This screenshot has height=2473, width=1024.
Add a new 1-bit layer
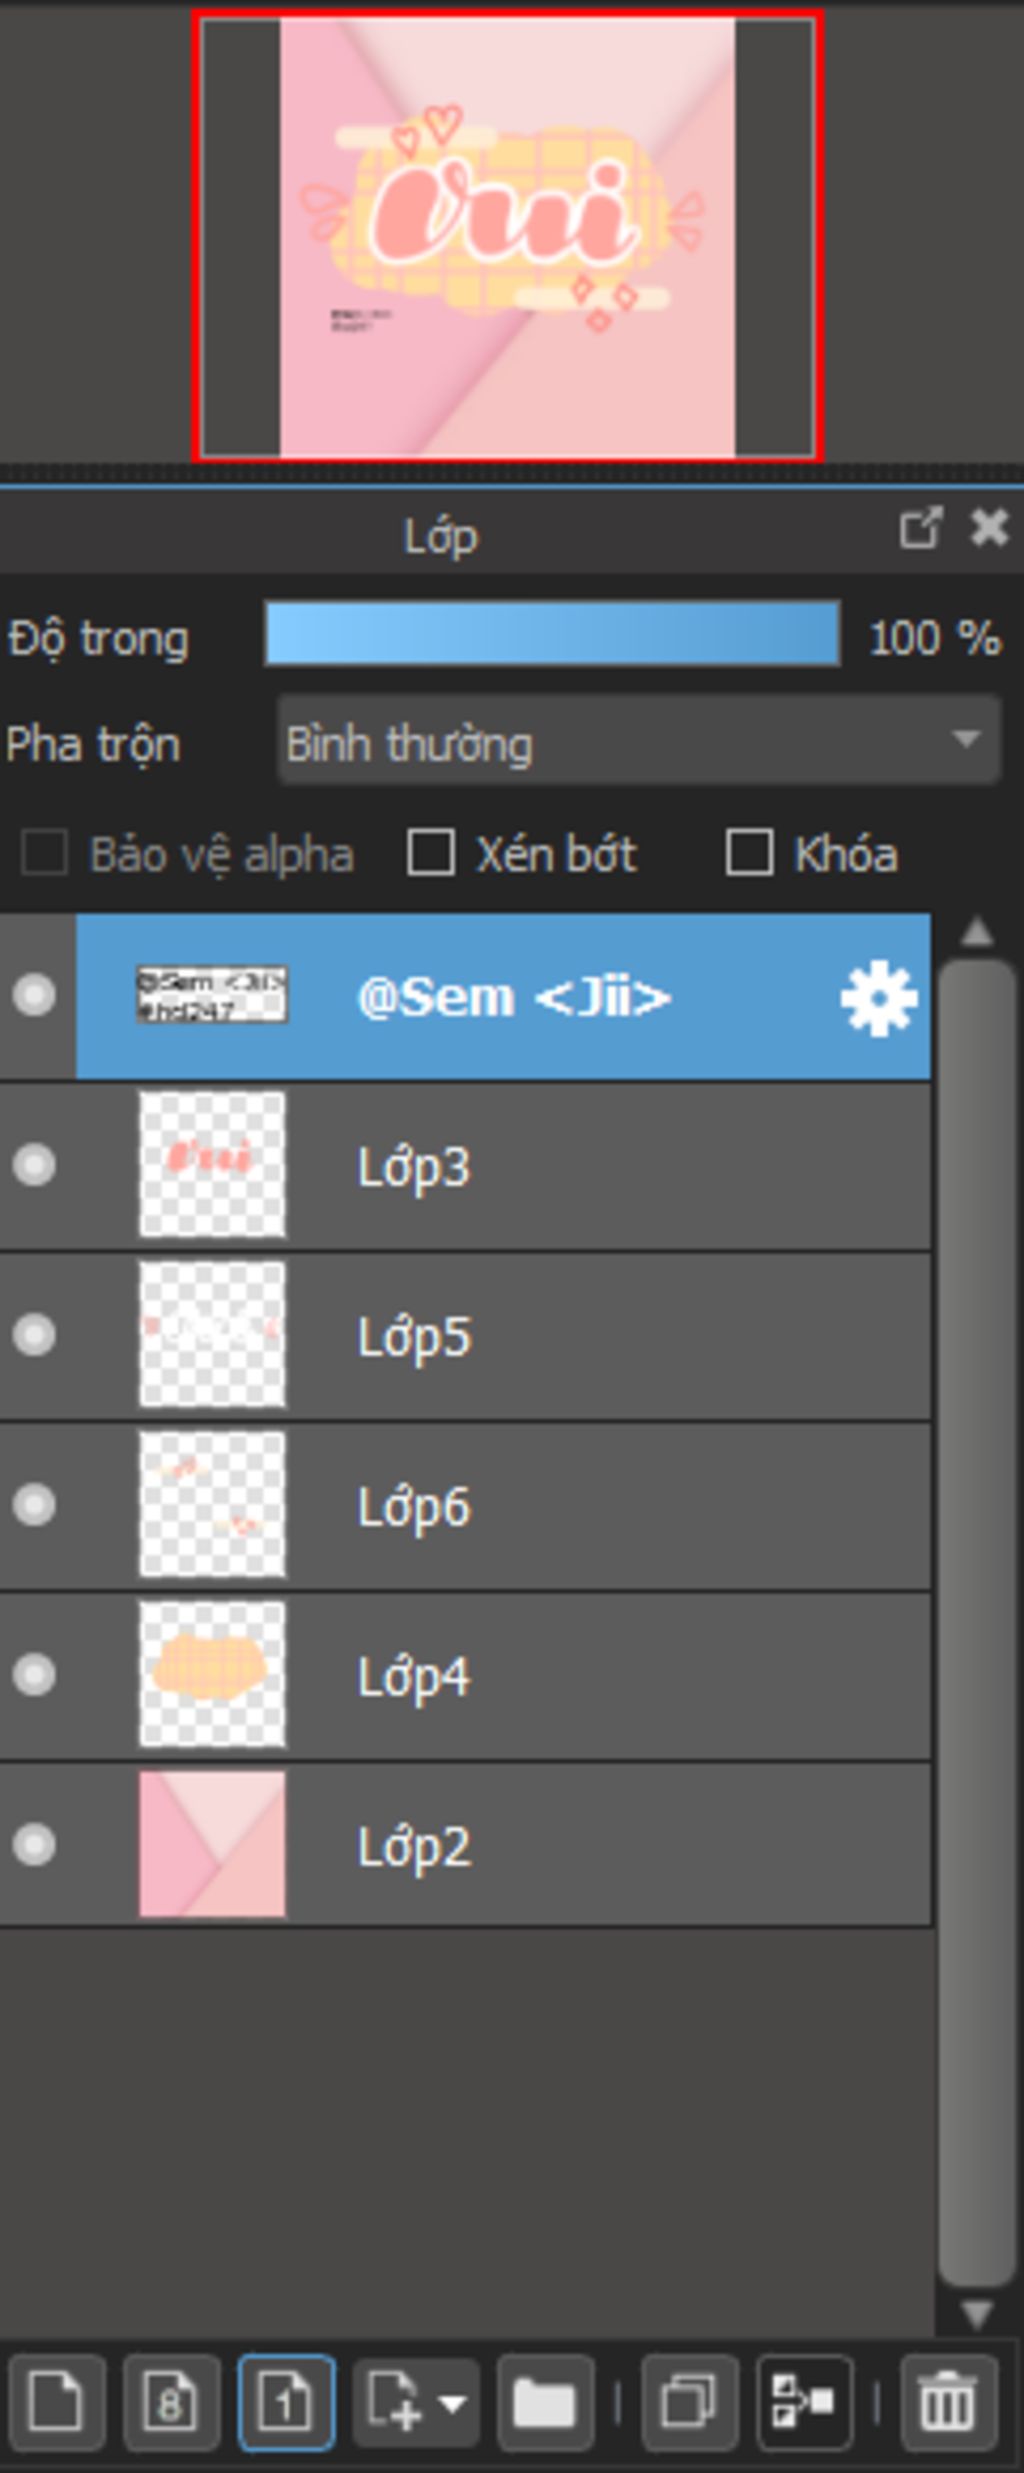click(x=286, y=2400)
